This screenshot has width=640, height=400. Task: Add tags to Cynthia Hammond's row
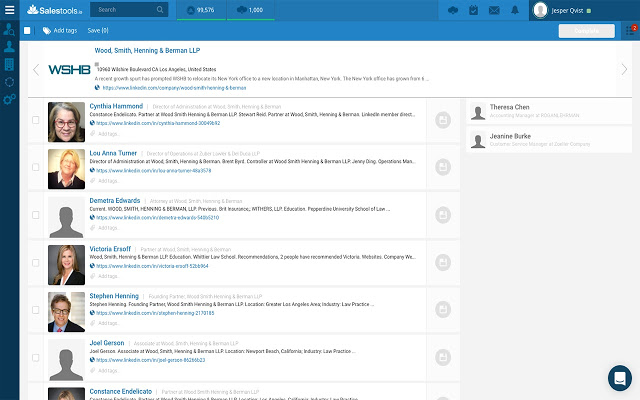pyautogui.click(x=108, y=134)
